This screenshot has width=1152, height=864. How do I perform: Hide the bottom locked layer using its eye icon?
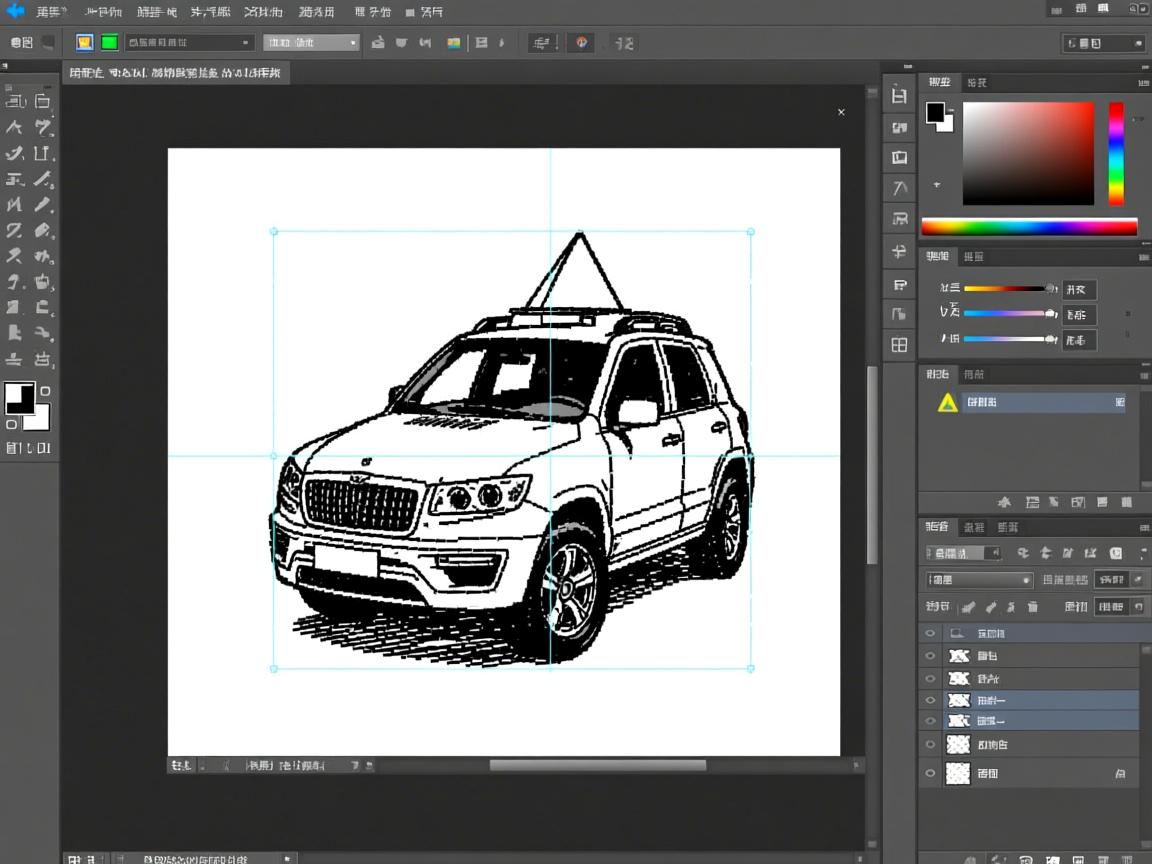point(931,773)
